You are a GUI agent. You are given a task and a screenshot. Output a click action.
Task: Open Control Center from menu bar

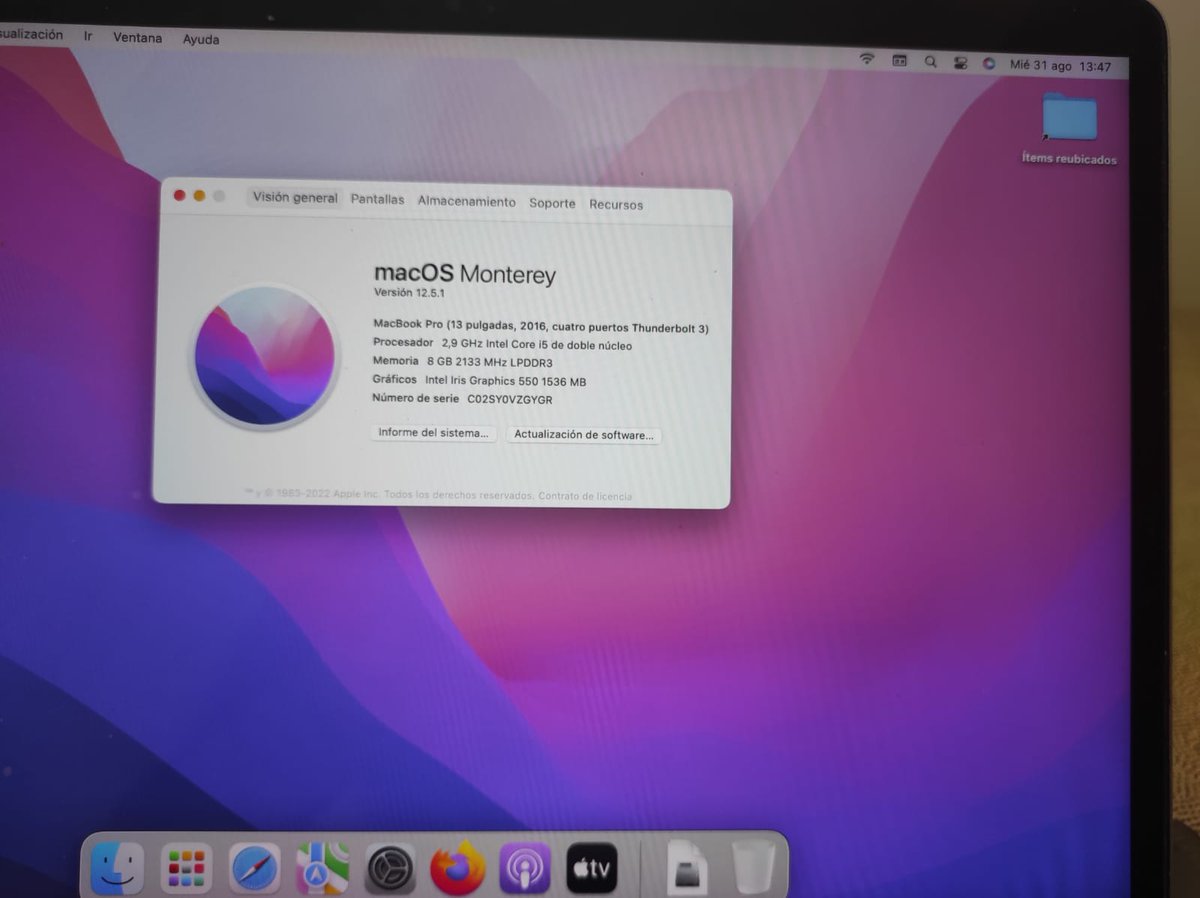[960, 63]
